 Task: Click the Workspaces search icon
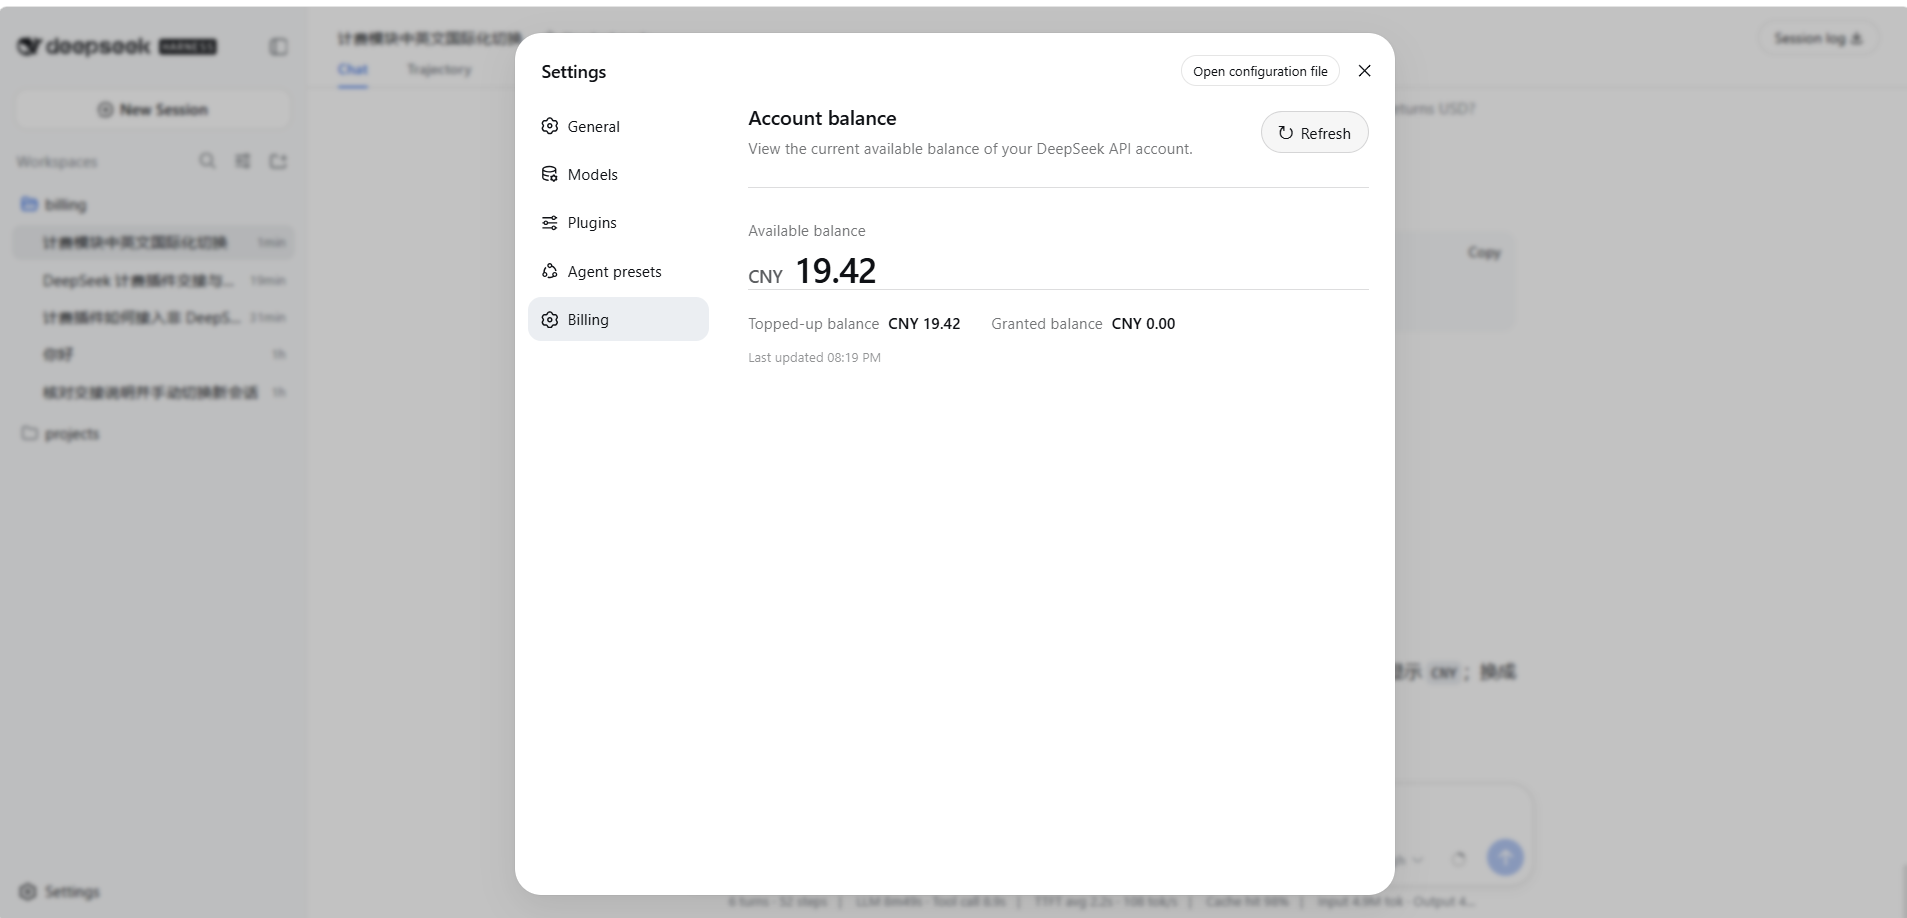(207, 161)
